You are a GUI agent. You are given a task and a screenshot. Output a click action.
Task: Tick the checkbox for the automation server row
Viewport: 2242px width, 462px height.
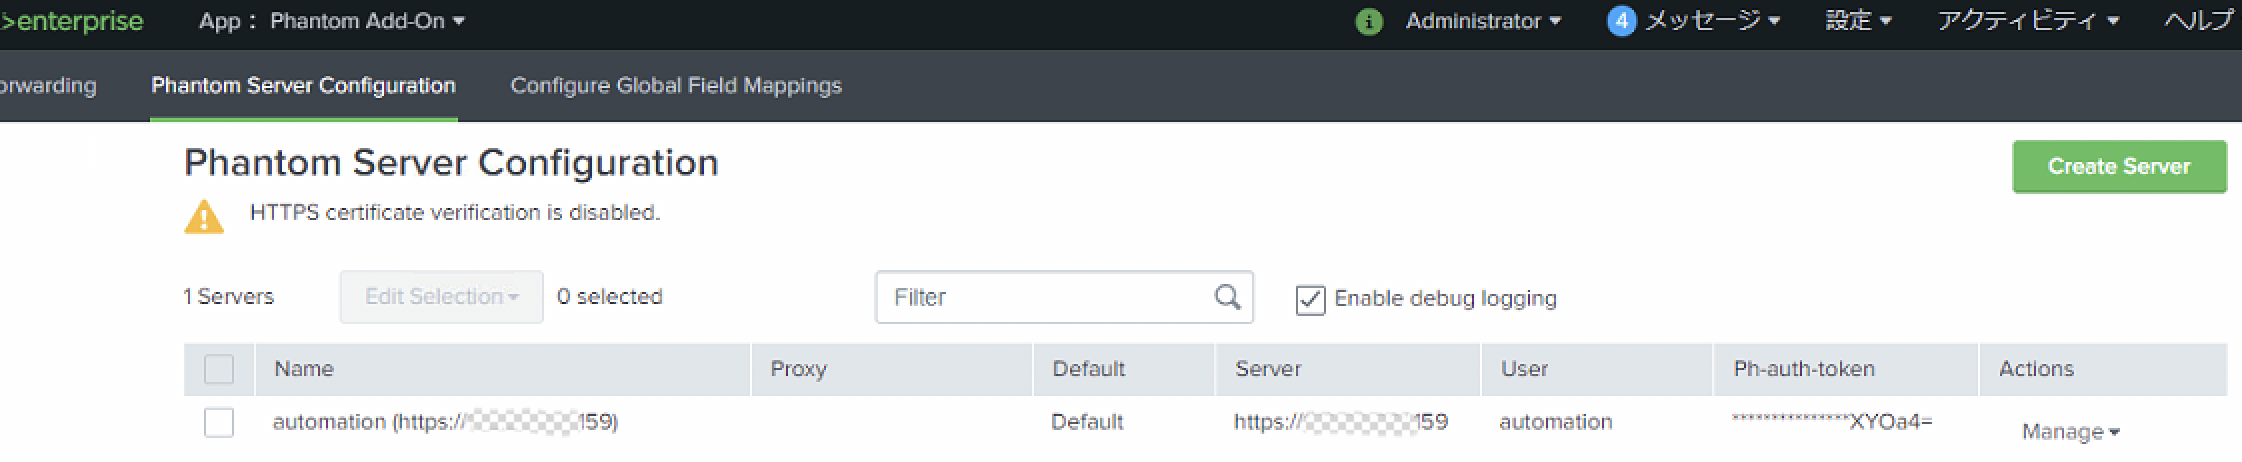click(x=219, y=422)
